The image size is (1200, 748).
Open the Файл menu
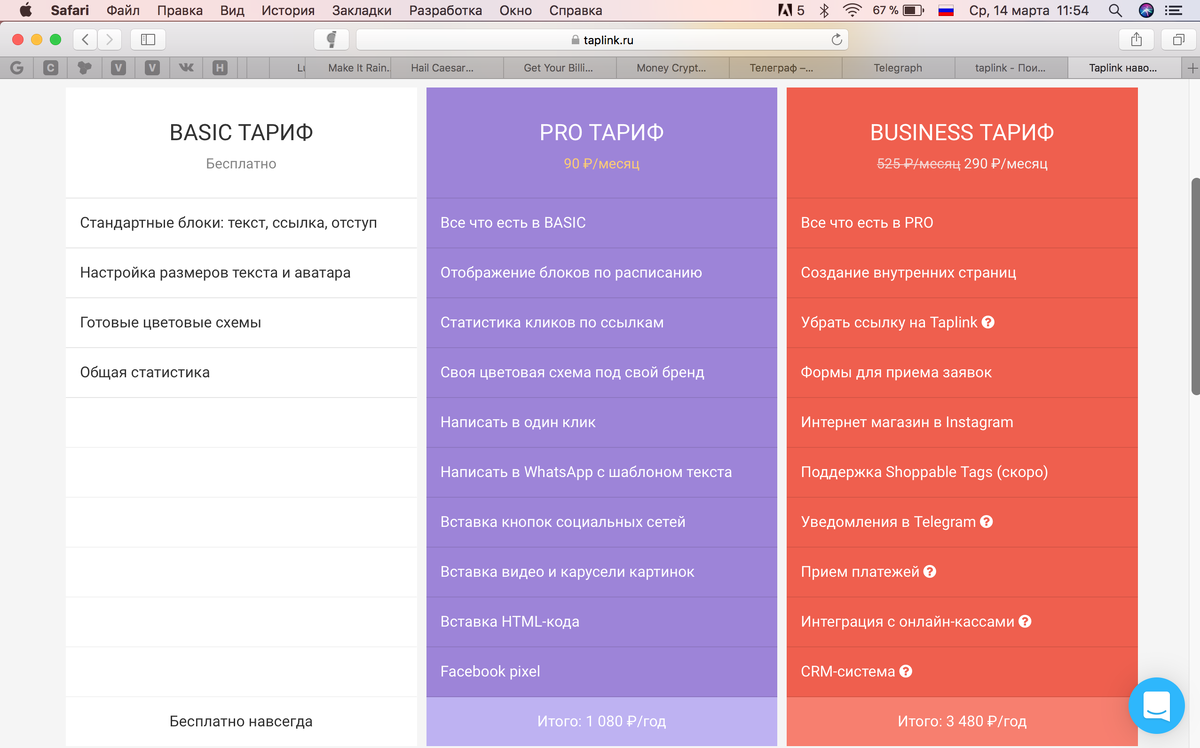tap(123, 11)
